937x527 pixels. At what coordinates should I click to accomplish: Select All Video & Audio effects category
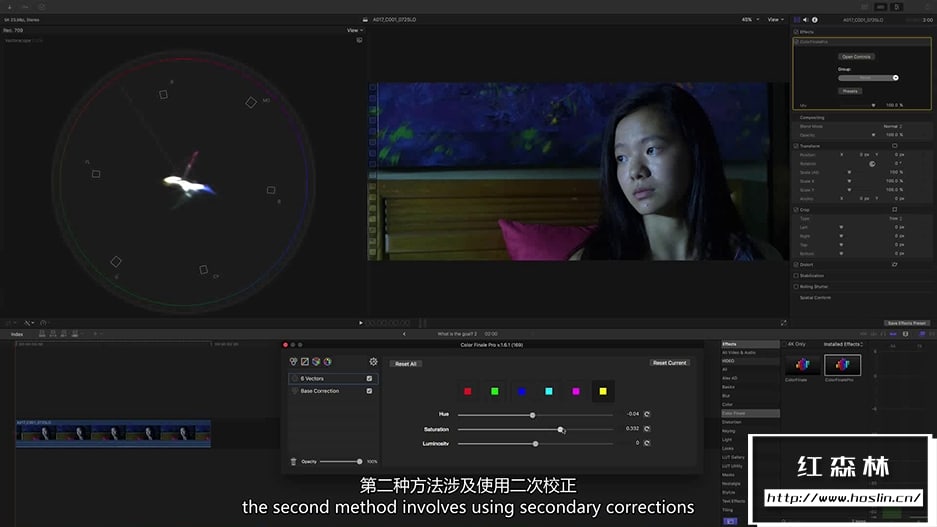(739, 353)
